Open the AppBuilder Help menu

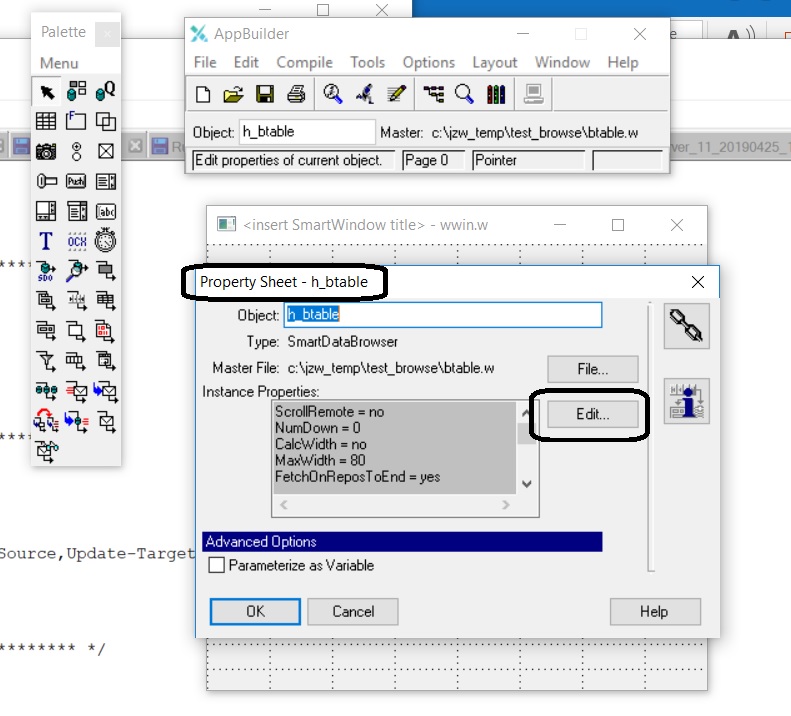(x=623, y=62)
